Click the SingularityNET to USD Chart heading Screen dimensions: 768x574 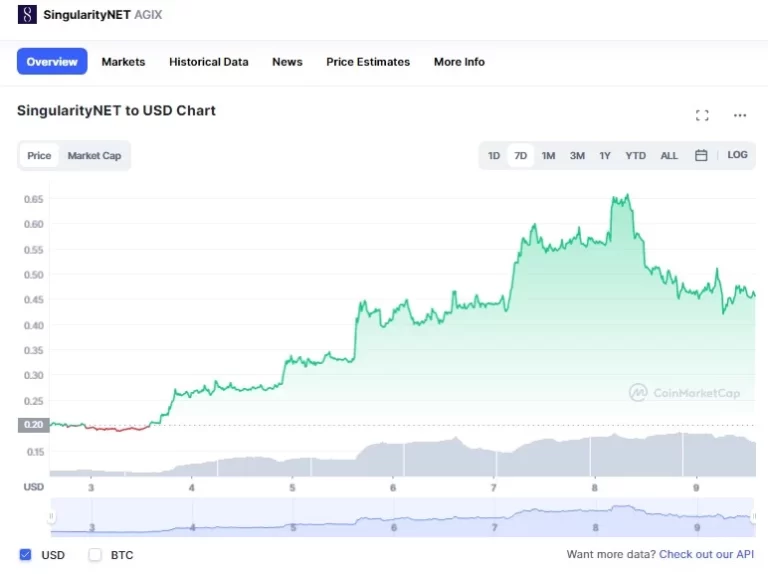tap(116, 111)
